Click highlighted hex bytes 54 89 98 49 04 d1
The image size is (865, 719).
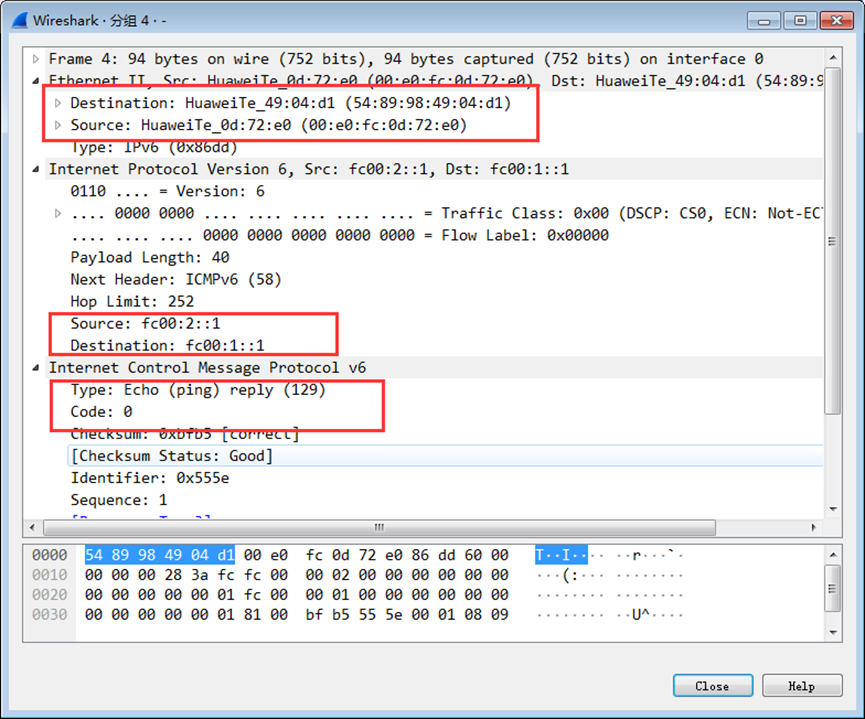160,555
